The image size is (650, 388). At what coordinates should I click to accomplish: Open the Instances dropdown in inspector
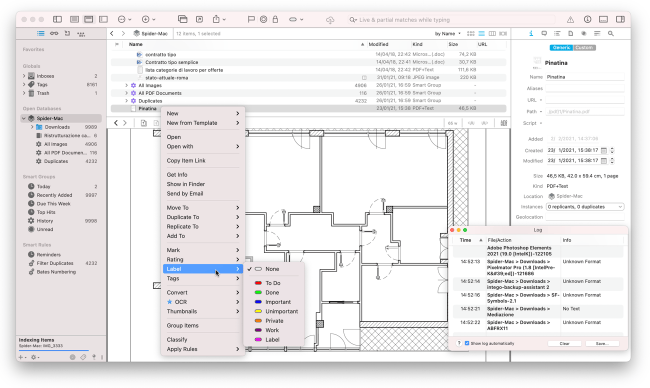[585, 206]
